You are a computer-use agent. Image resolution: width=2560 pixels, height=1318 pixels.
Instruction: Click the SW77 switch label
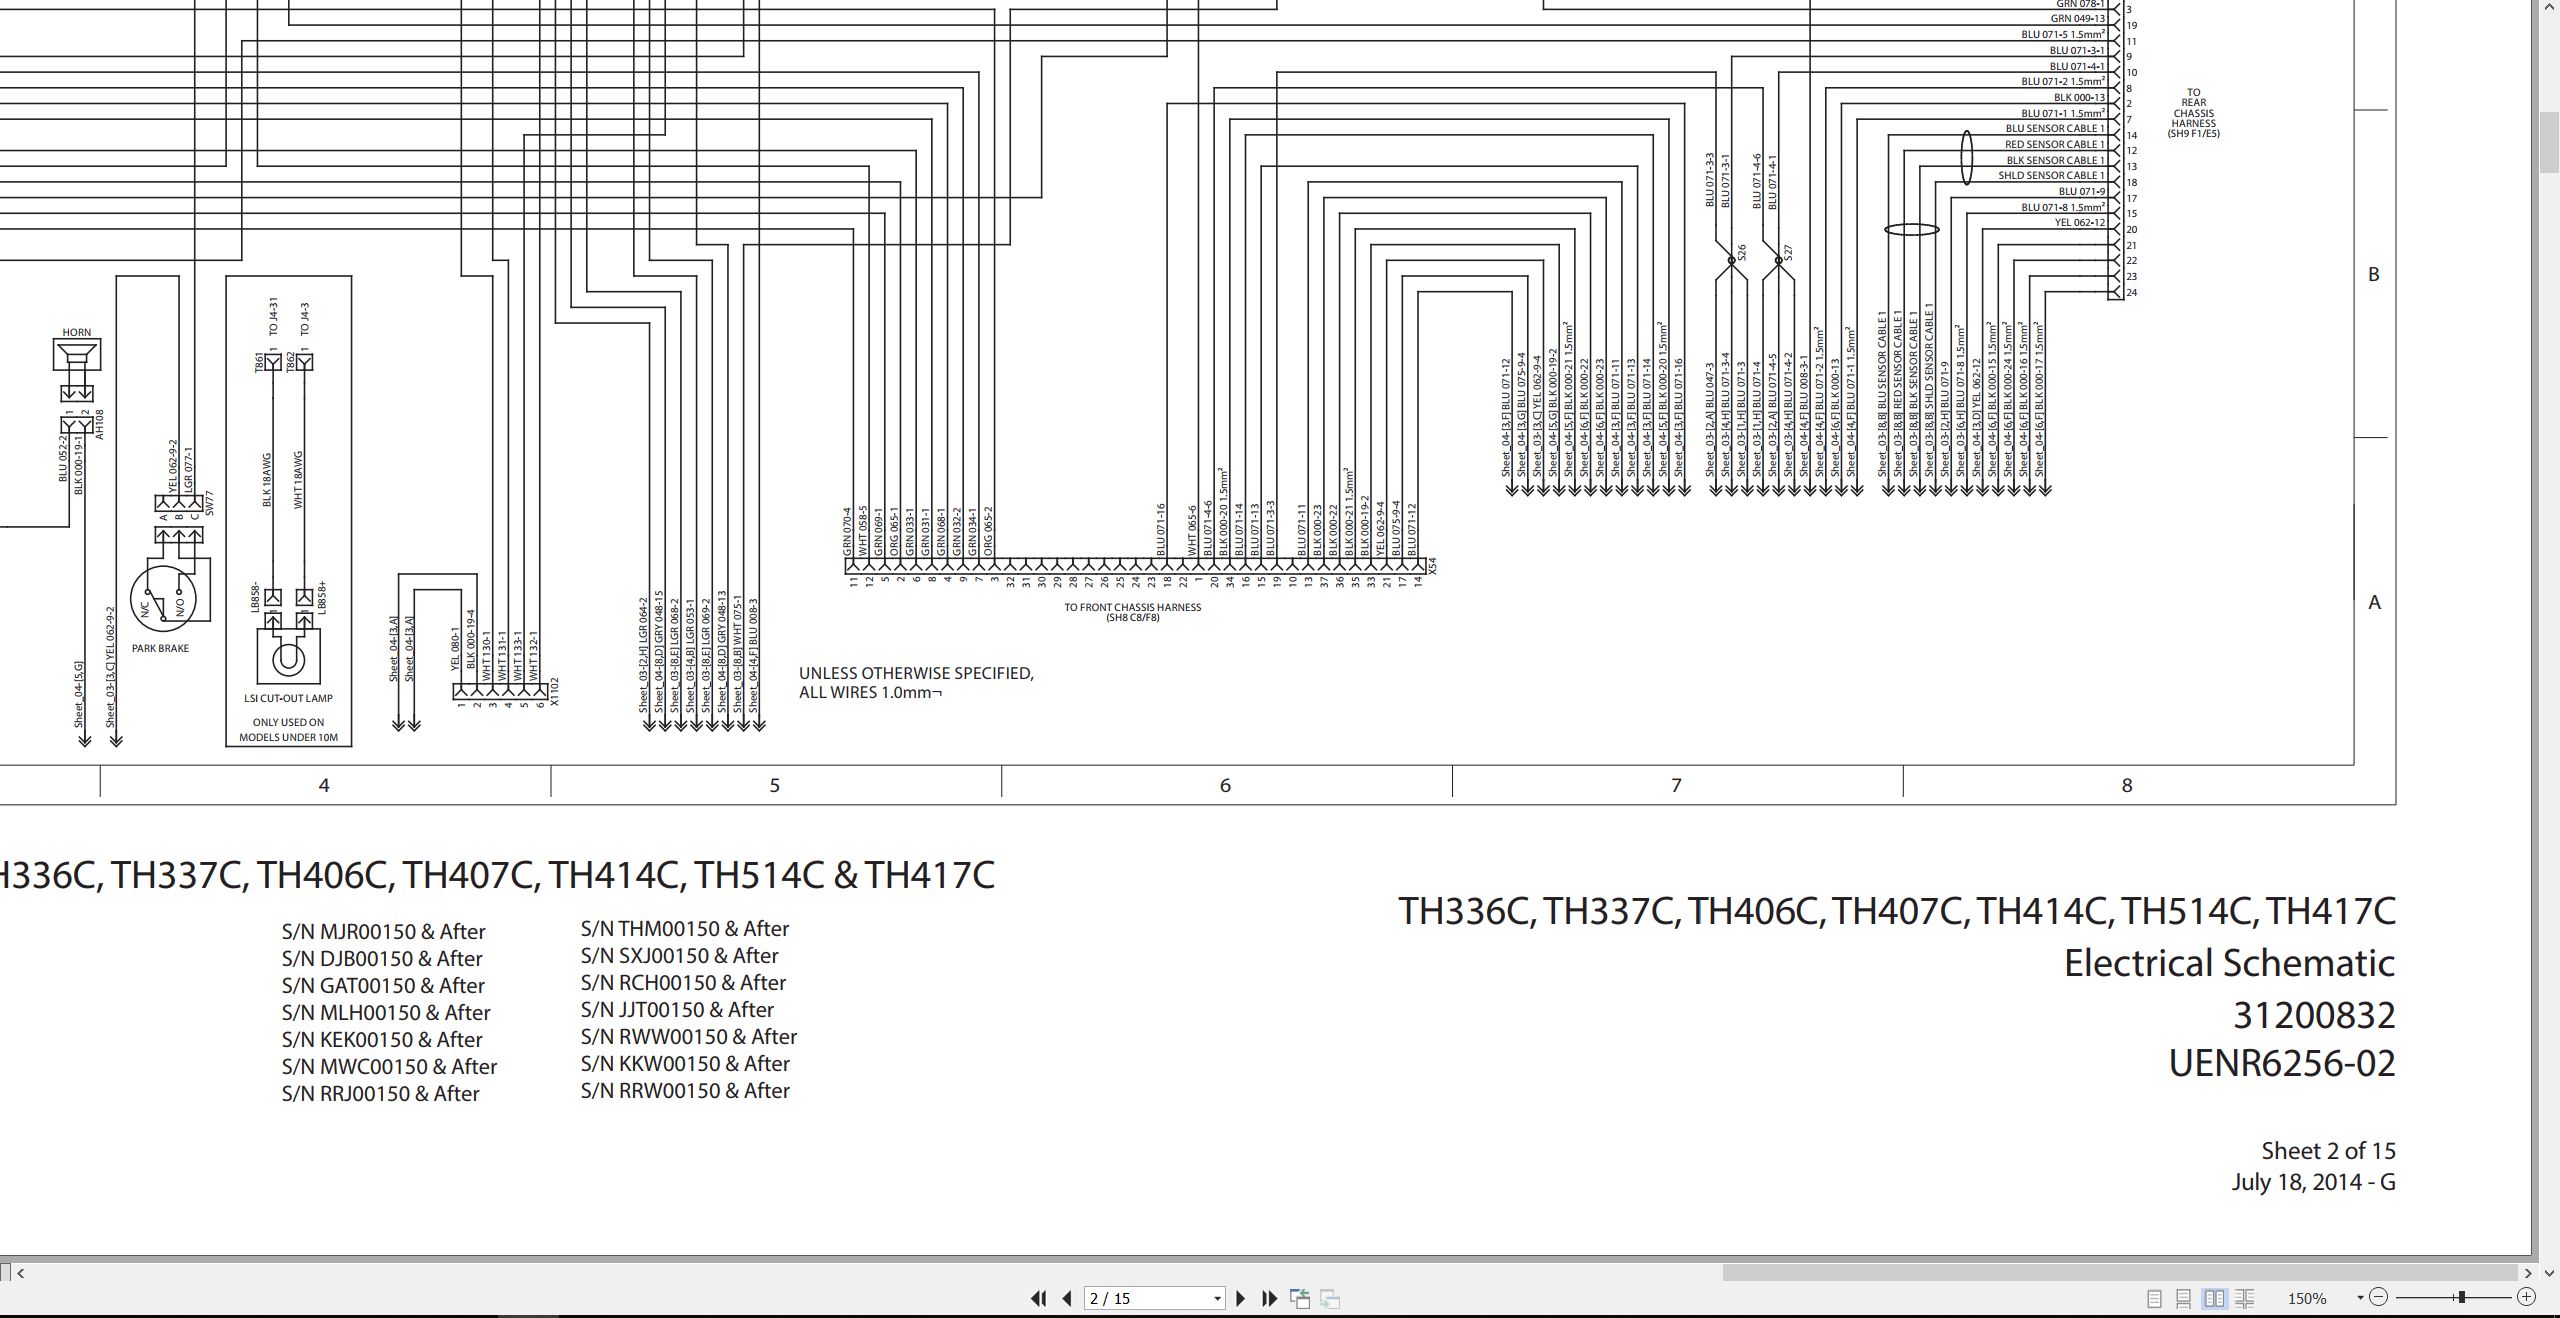click(209, 503)
